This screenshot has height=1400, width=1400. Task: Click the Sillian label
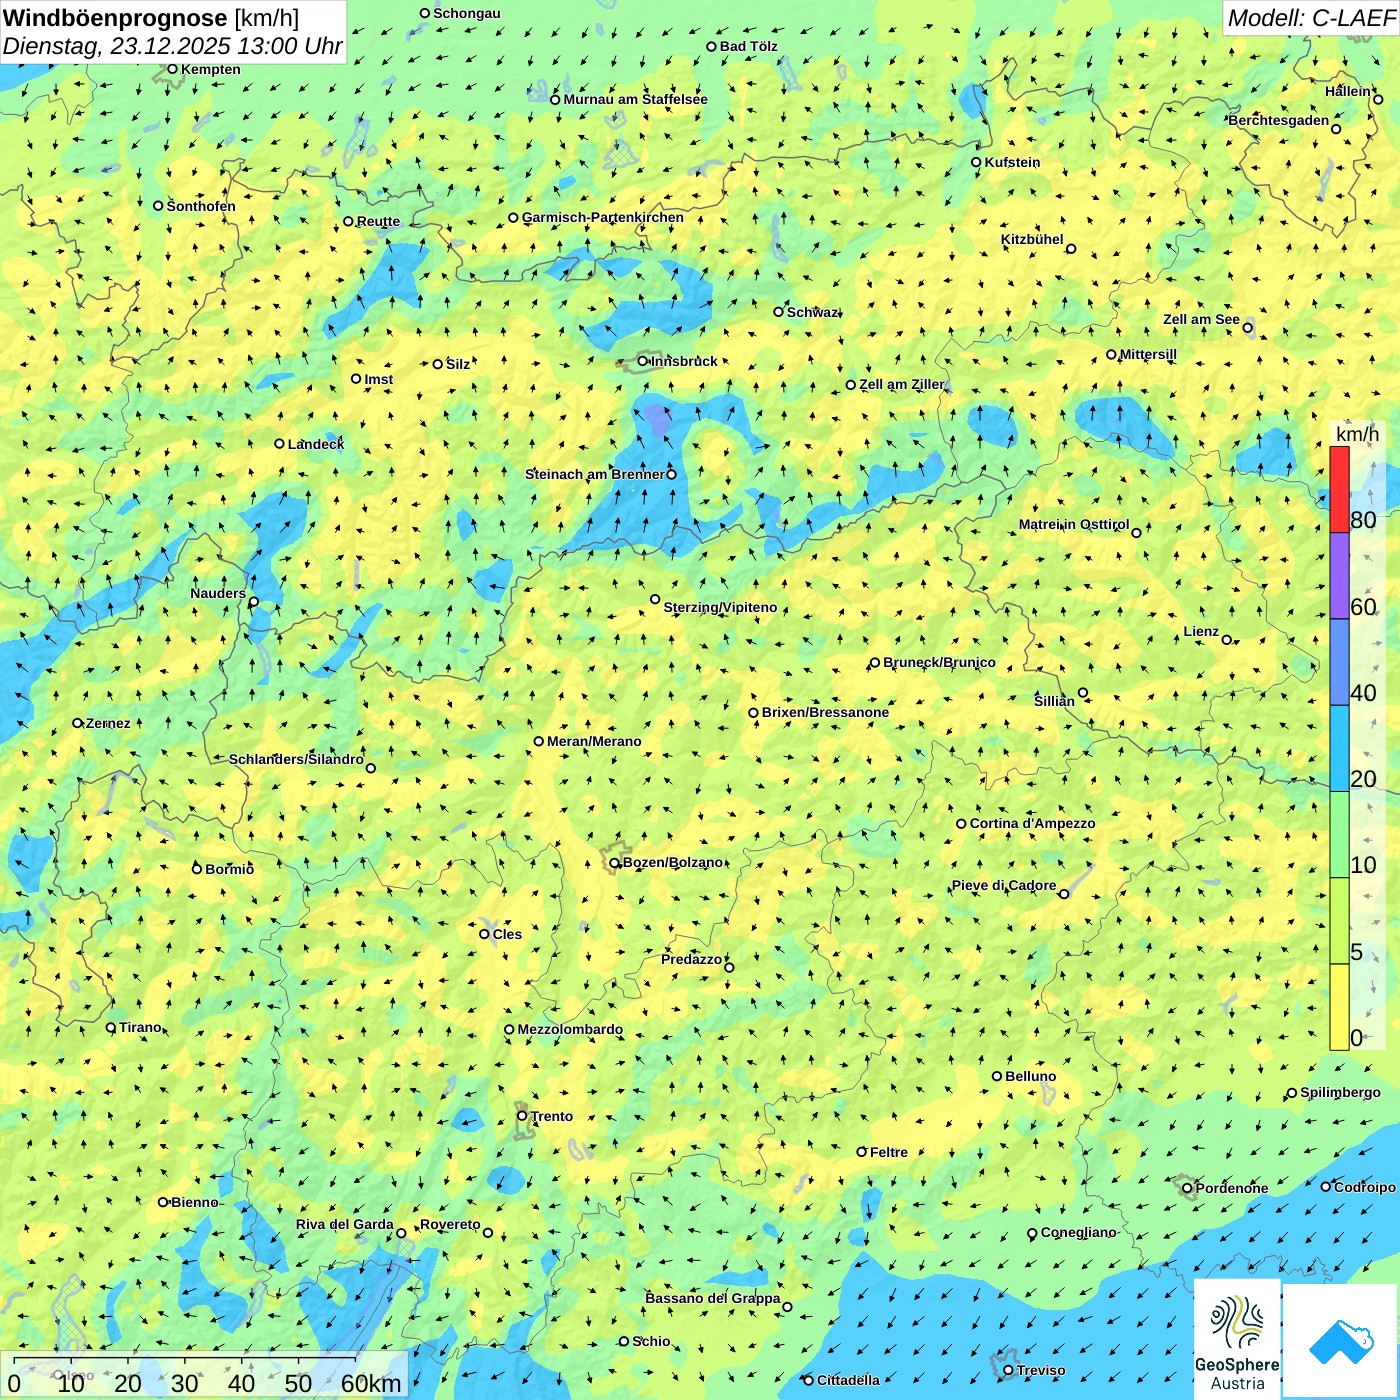[1054, 701]
